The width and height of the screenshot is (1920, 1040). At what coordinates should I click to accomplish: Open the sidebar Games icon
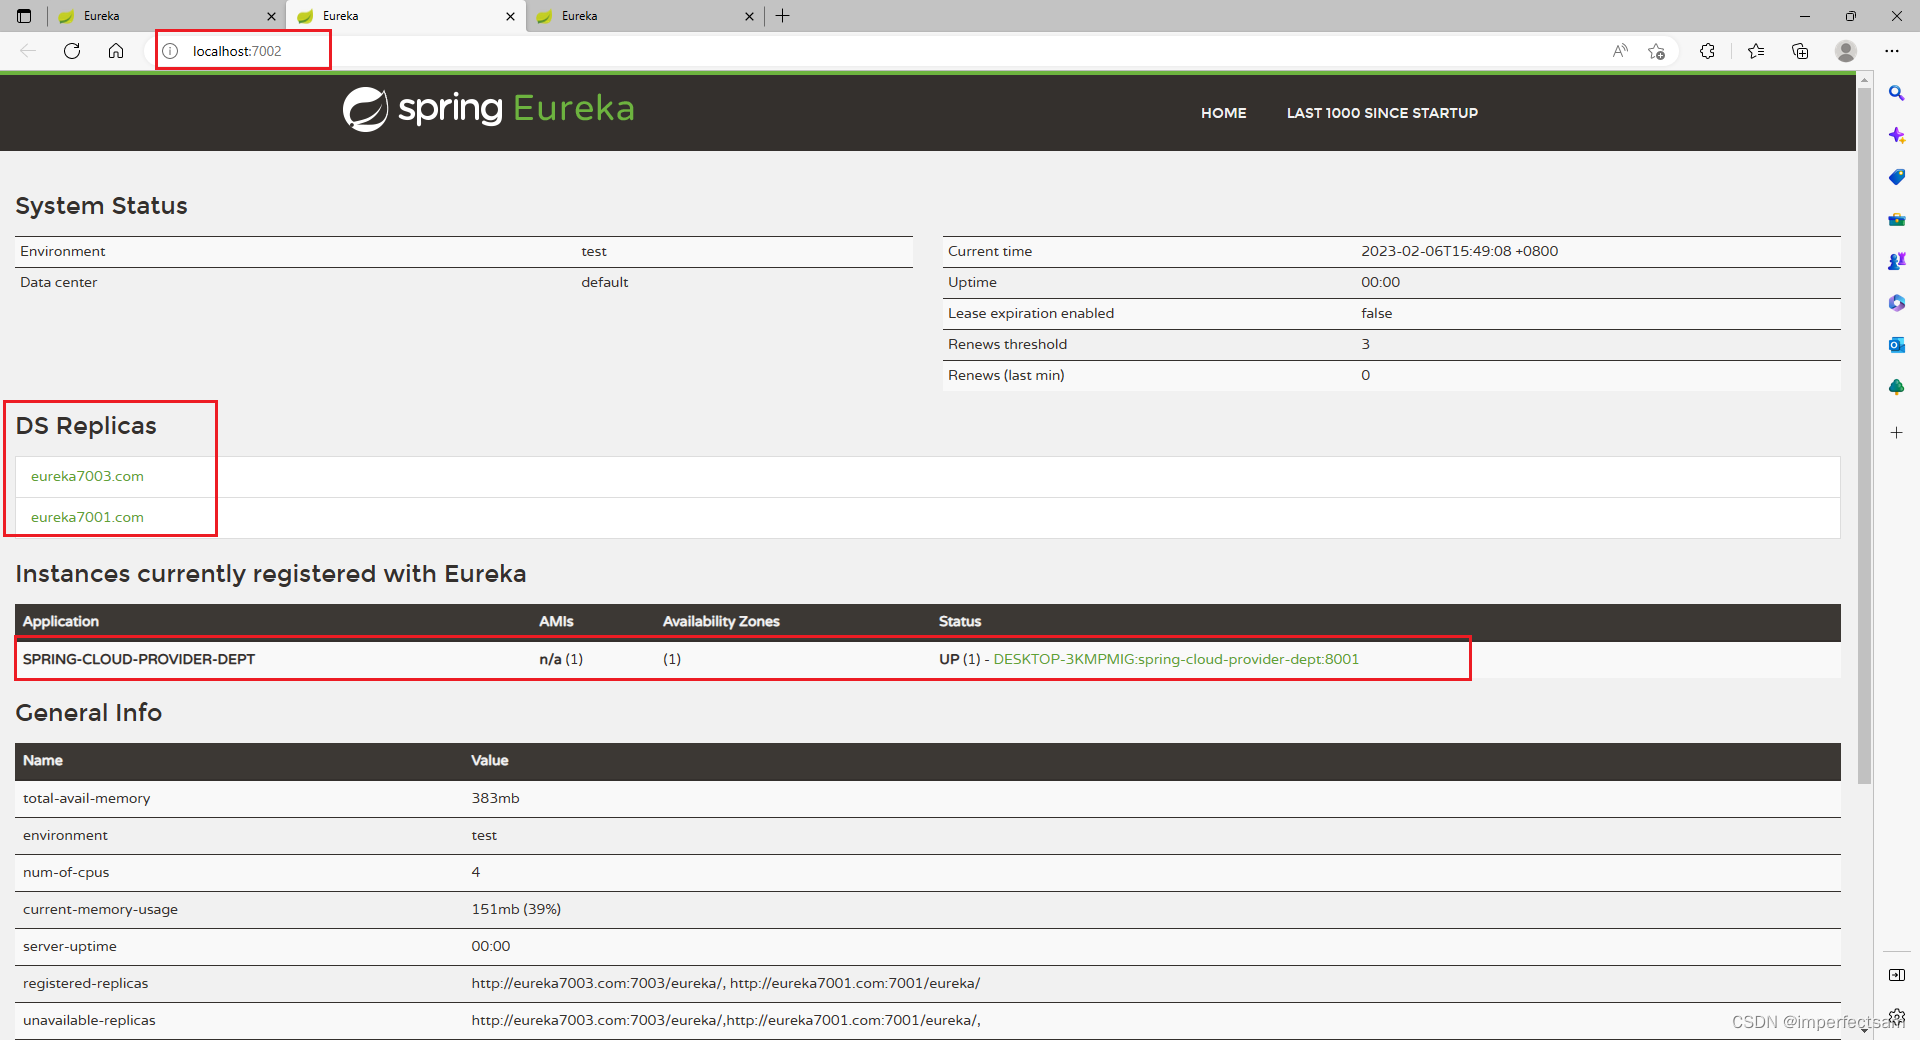click(1896, 261)
